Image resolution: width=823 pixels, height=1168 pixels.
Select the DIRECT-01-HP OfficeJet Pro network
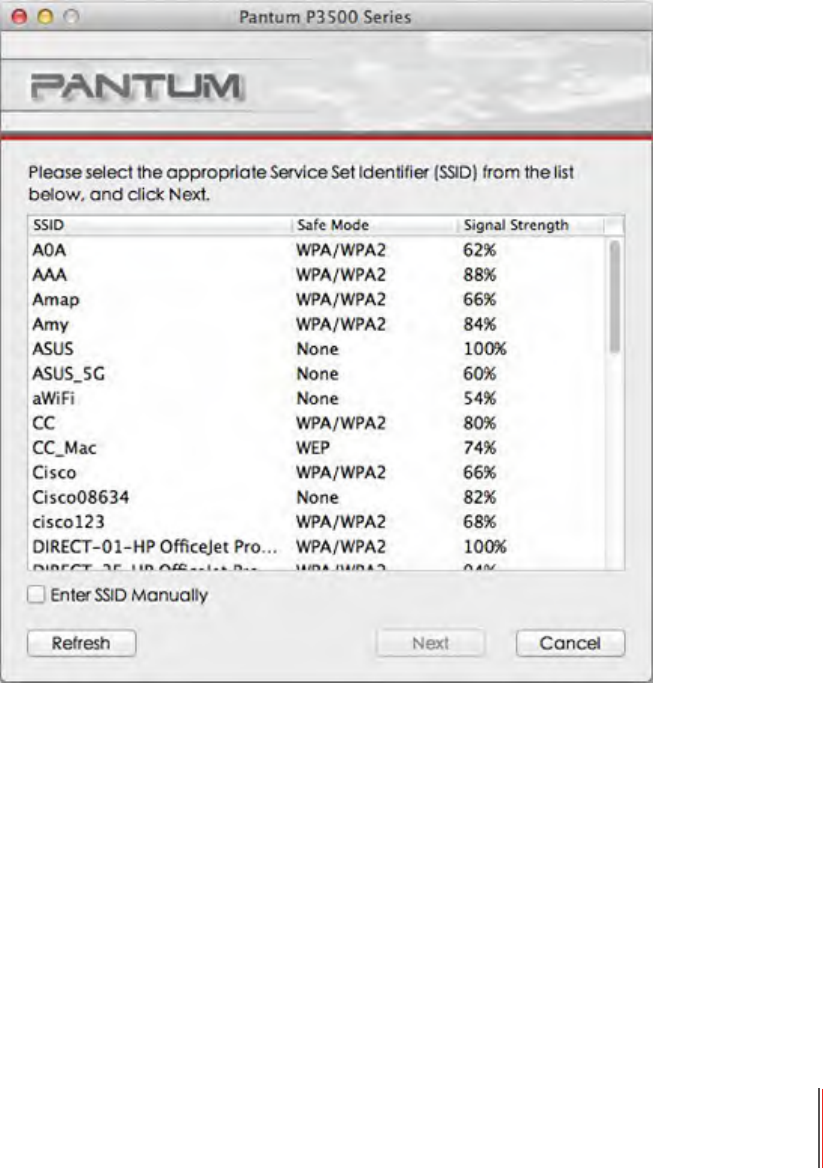coord(317,546)
